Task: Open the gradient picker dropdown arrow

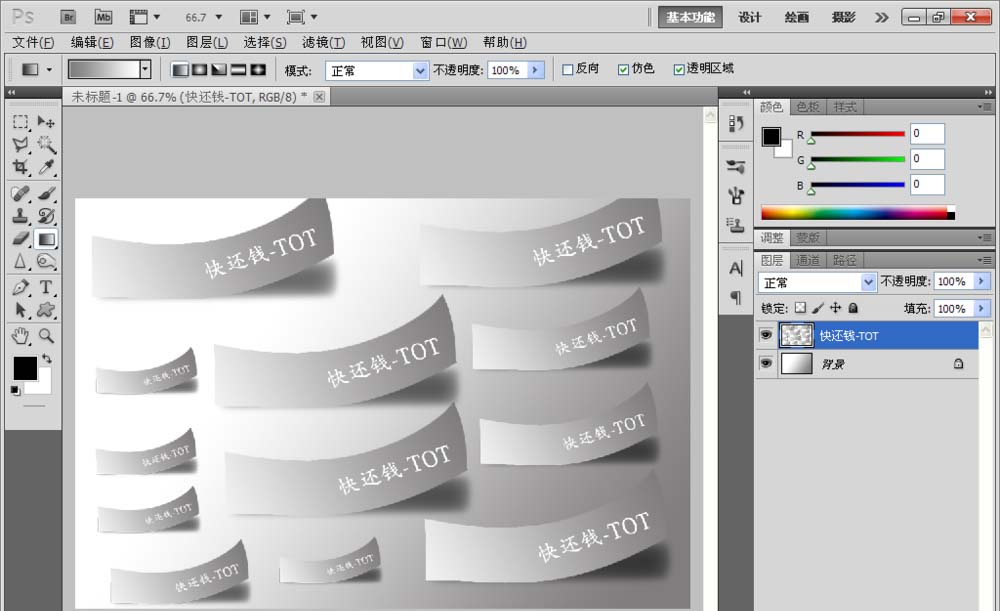Action: pos(145,69)
